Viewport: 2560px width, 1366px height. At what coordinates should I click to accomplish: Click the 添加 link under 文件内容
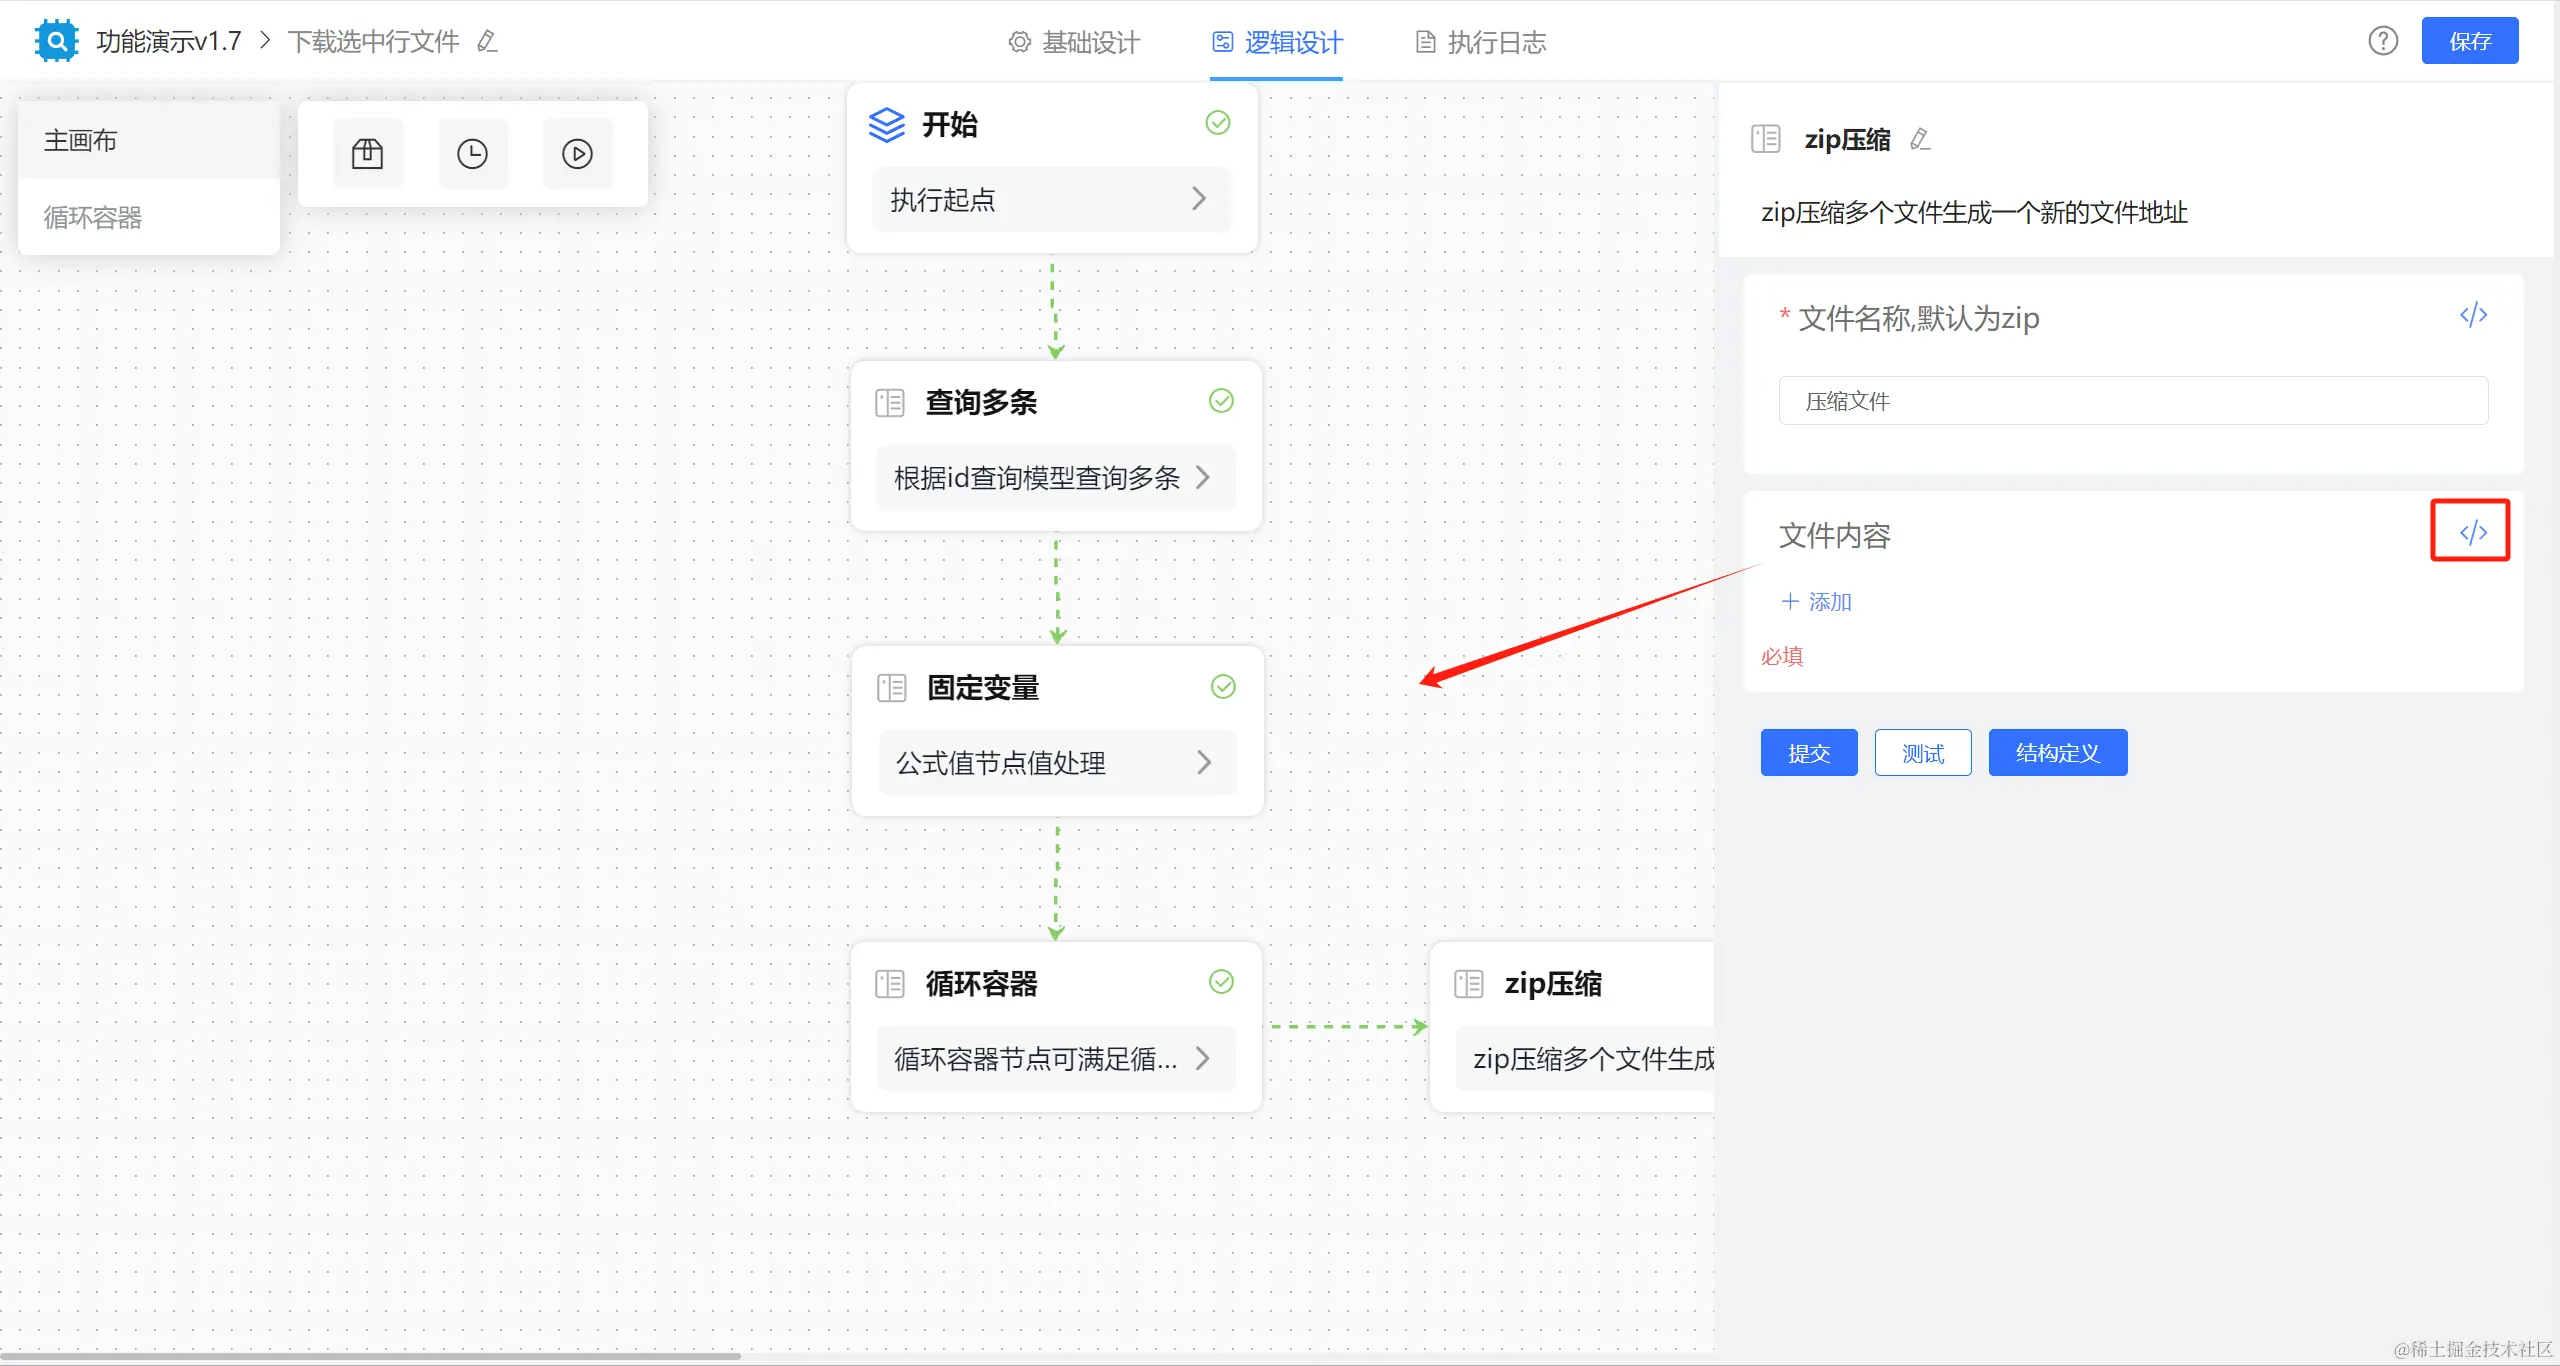coord(1817,602)
